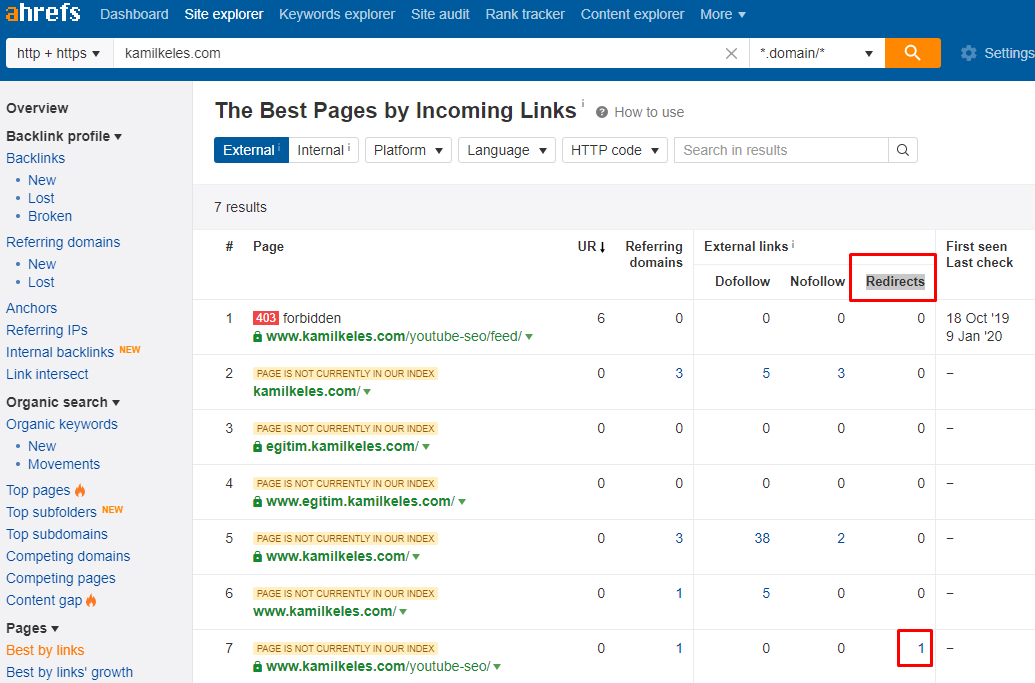Open Top subfolders in the sidebar
This screenshot has width=1035, height=683.
tap(51, 512)
